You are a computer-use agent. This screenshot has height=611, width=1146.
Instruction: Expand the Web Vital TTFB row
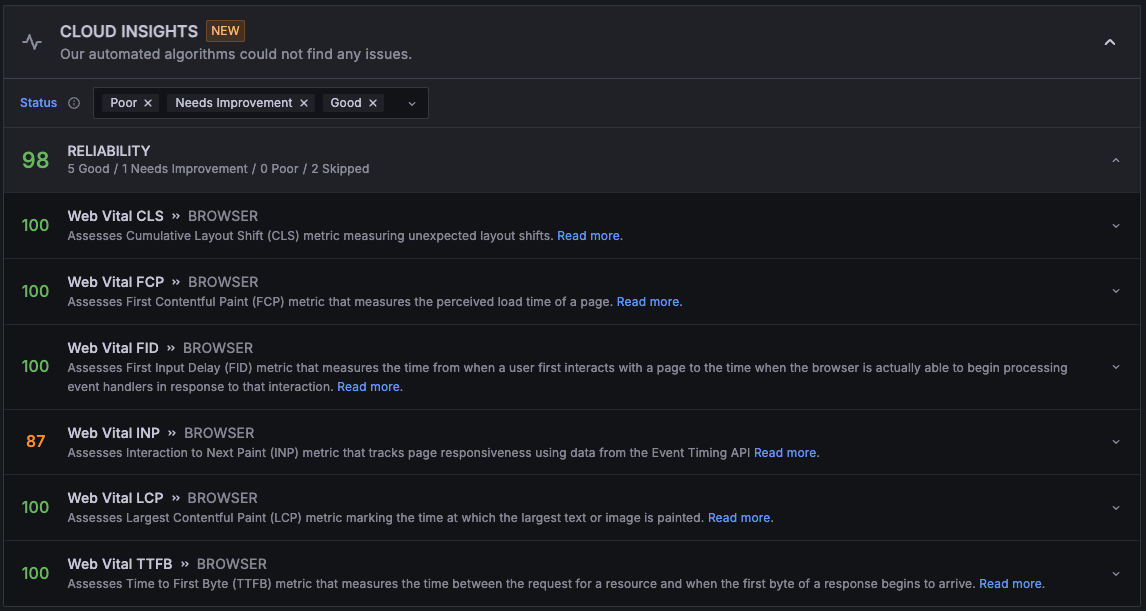1116,573
